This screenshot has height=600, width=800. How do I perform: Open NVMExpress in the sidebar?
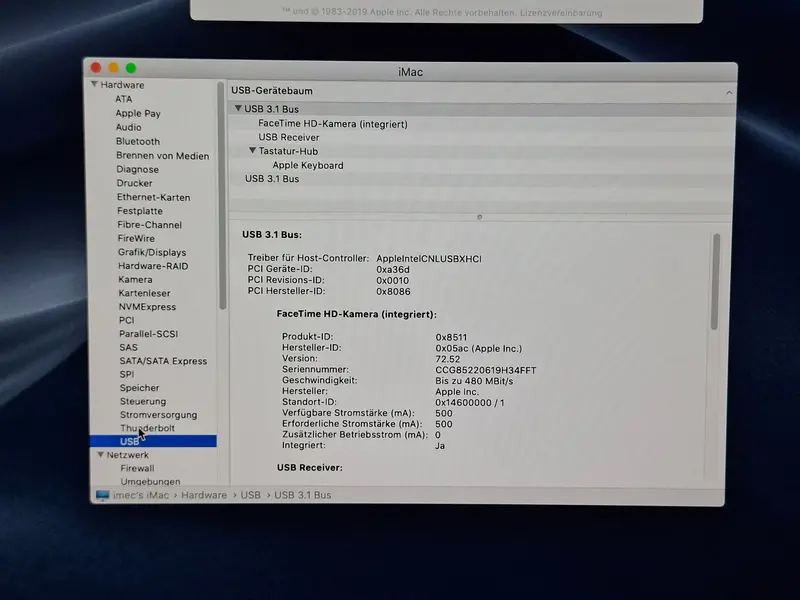[147, 307]
